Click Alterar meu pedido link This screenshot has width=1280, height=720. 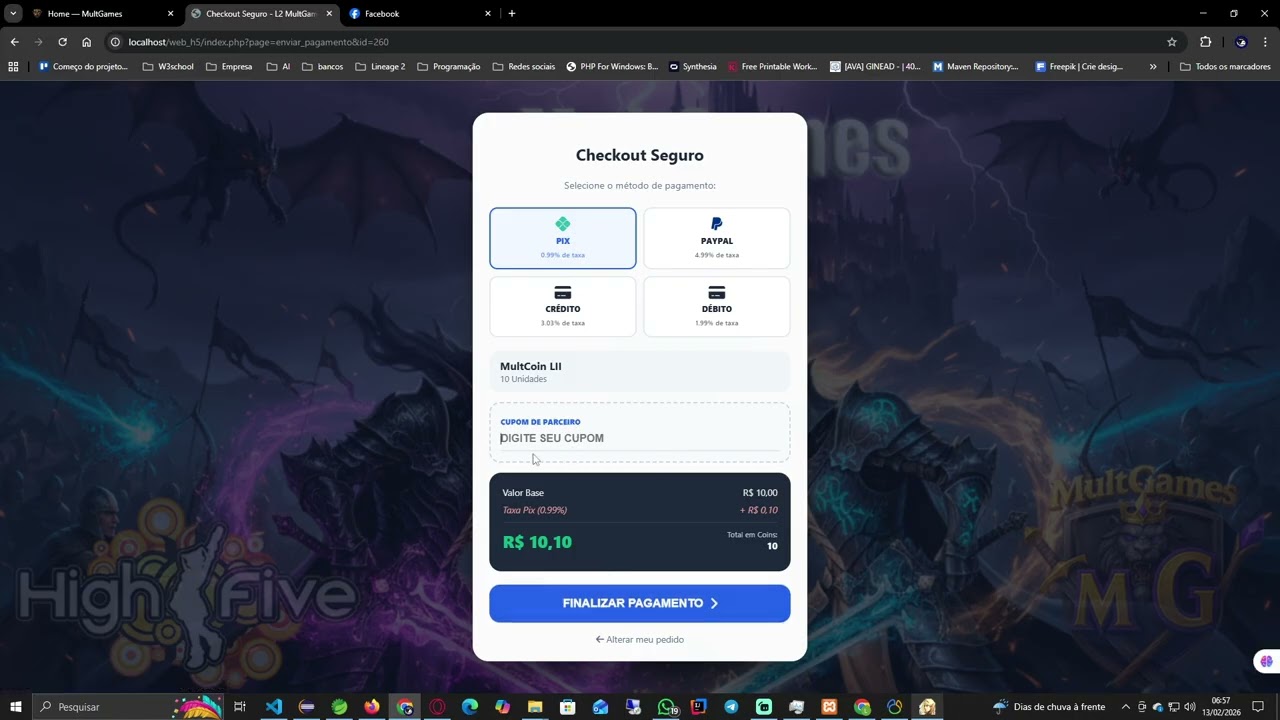pos(640,639)
